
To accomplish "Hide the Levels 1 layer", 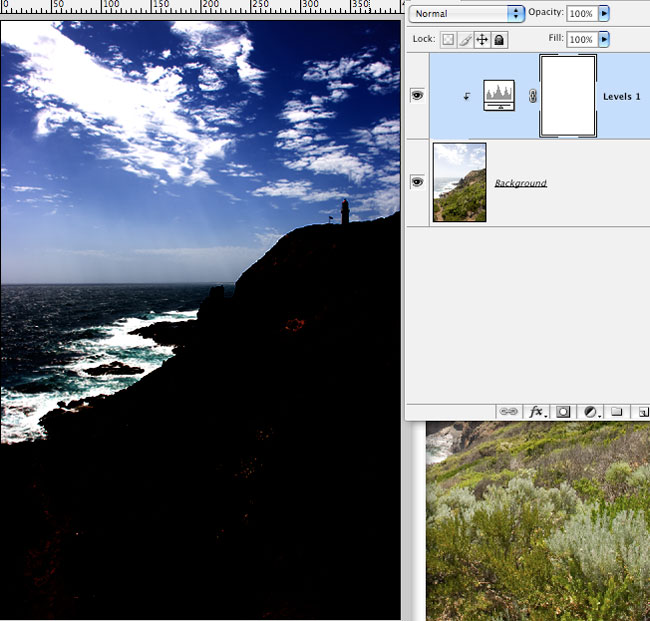I will [417, 96].
